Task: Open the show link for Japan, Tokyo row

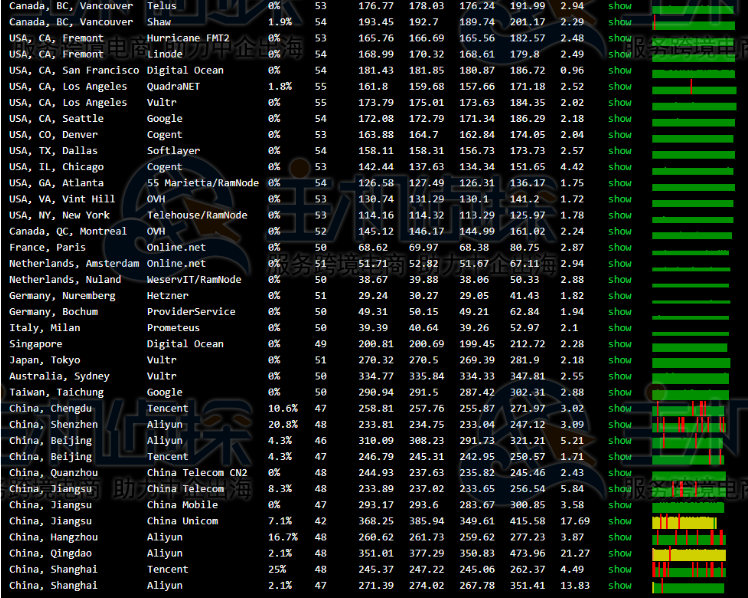Action: tap(620, 360)
